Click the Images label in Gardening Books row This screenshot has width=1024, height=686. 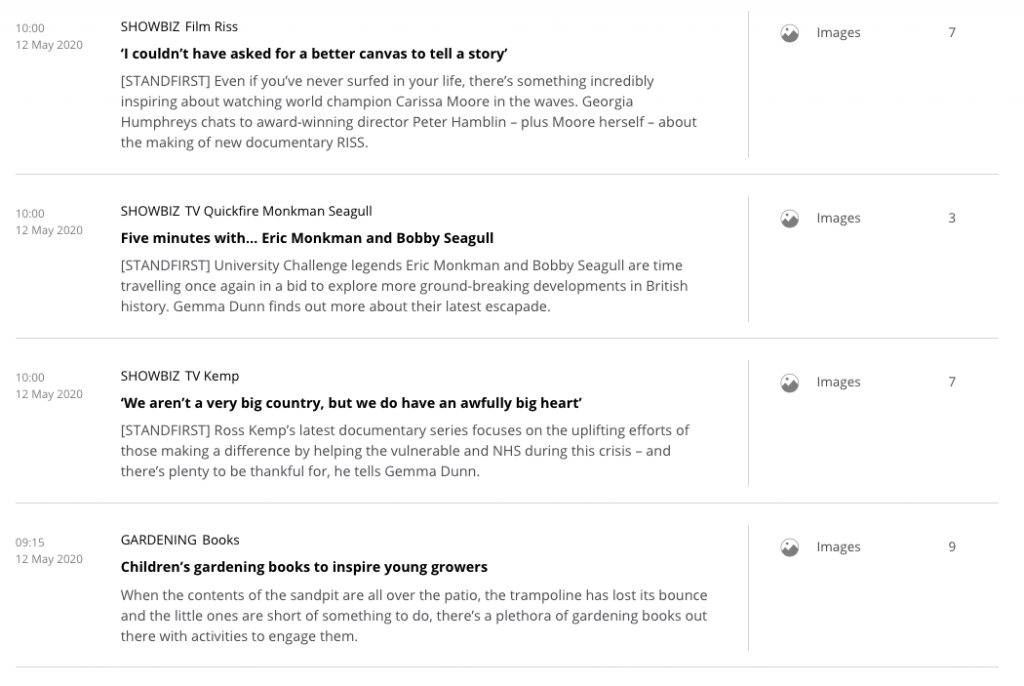pyautogui.click(x=838, y=547)
